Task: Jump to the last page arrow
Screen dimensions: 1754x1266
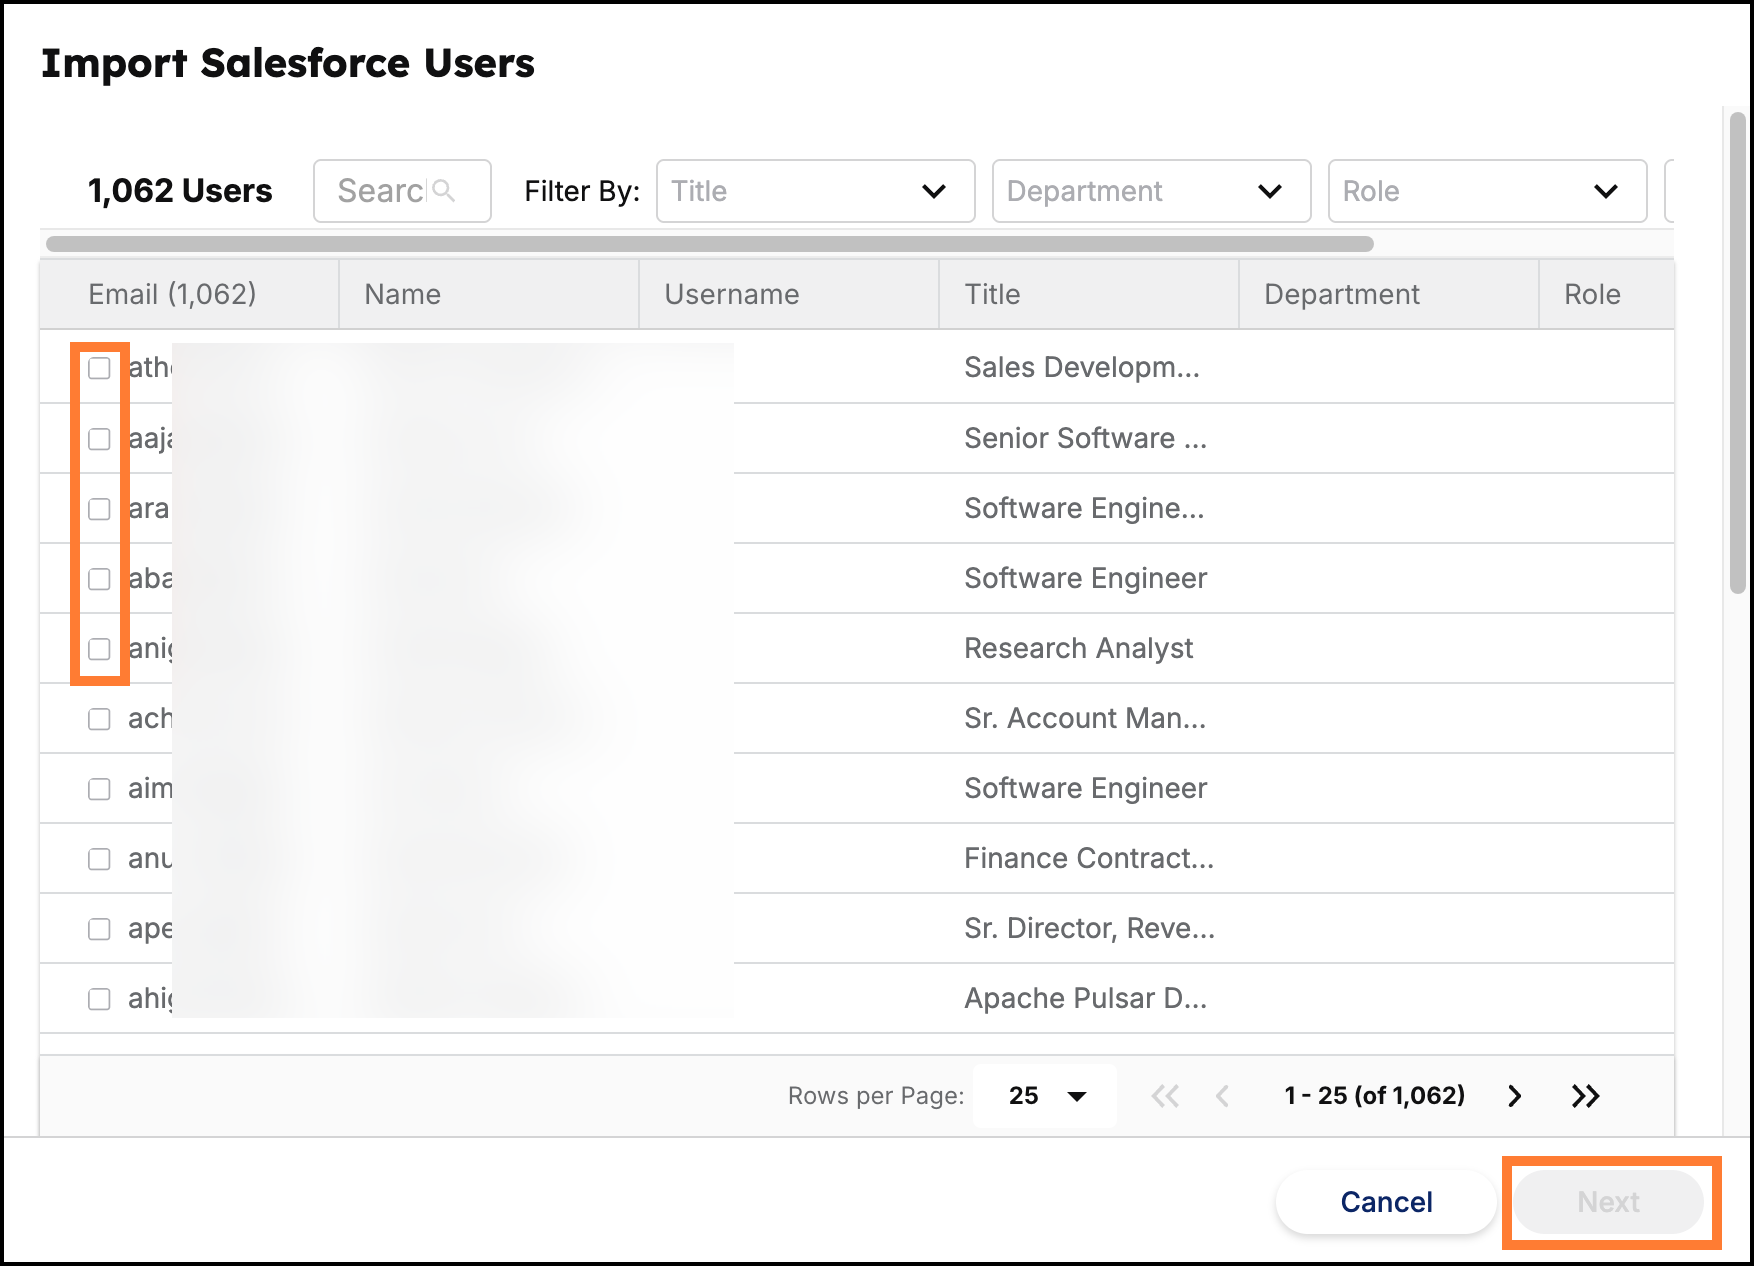Action: click(1585, 1096)
